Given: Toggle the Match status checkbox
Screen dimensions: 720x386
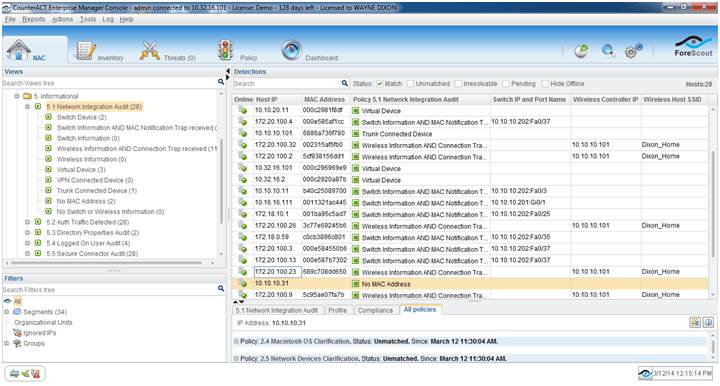Looking at the screenshot, I should tap(379, 84).
